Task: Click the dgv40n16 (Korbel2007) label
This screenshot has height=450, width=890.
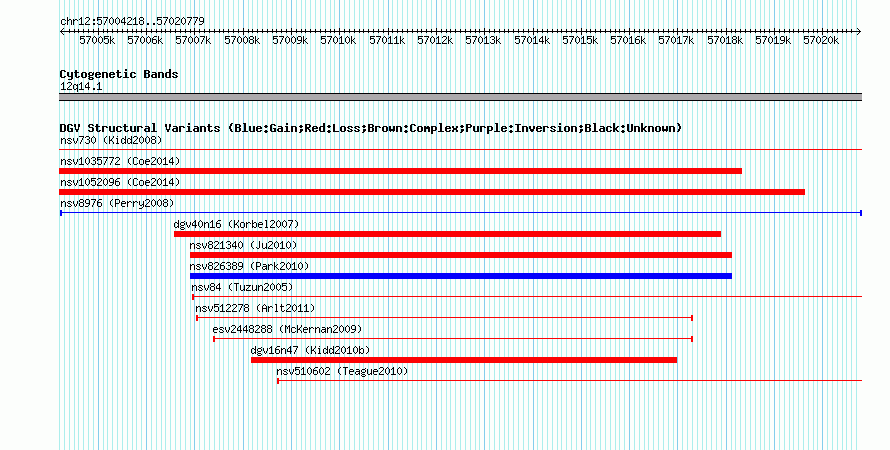Action: 236,224
